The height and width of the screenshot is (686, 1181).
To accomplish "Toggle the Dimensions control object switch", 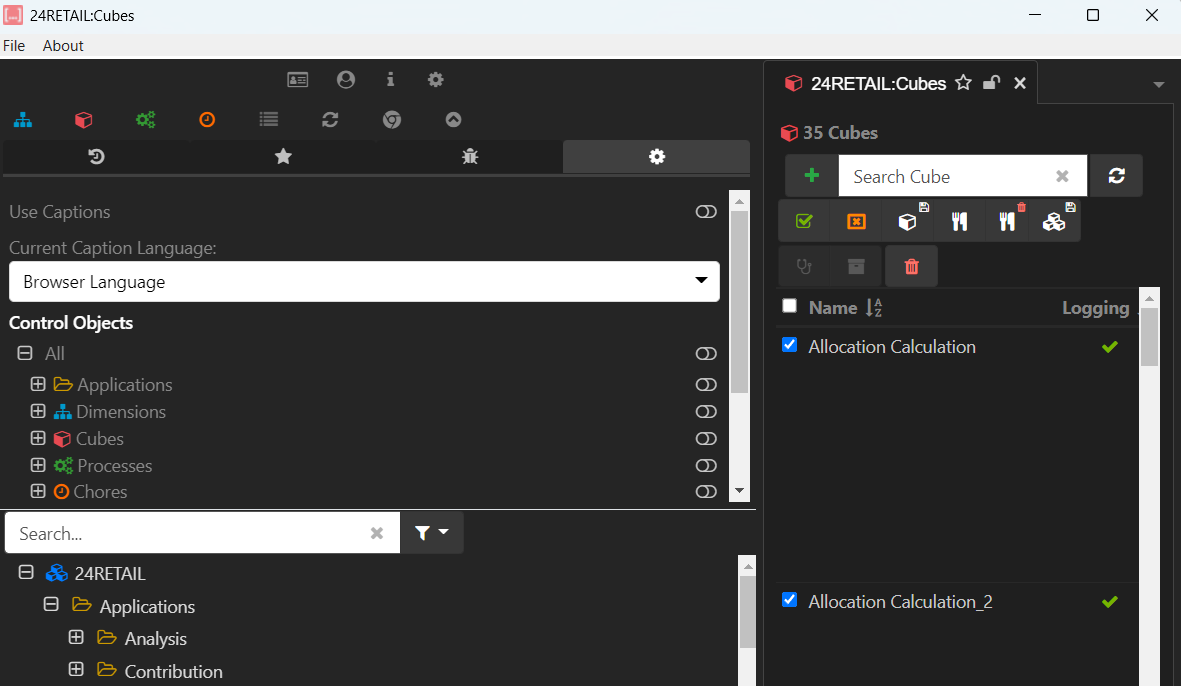I will (x=706, y=412).
